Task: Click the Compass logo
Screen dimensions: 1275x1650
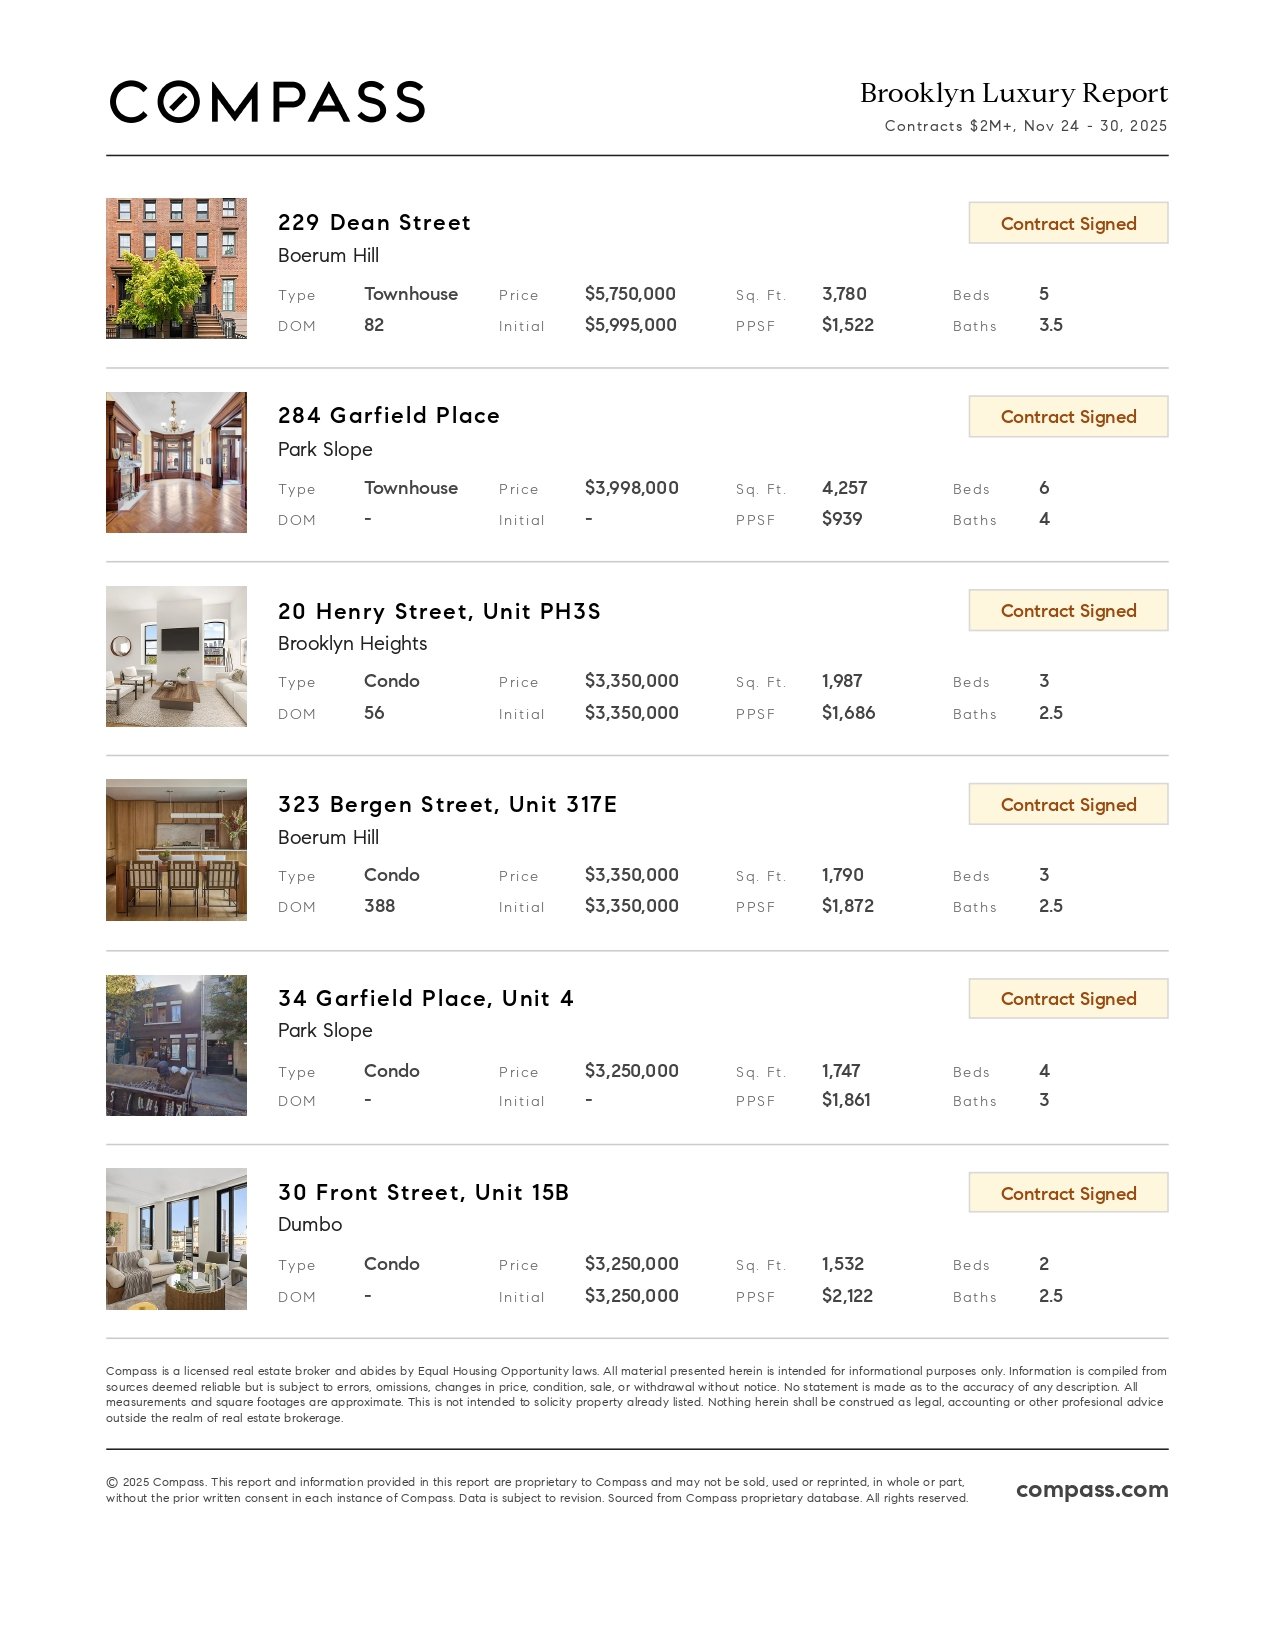Action: [267, 102]
